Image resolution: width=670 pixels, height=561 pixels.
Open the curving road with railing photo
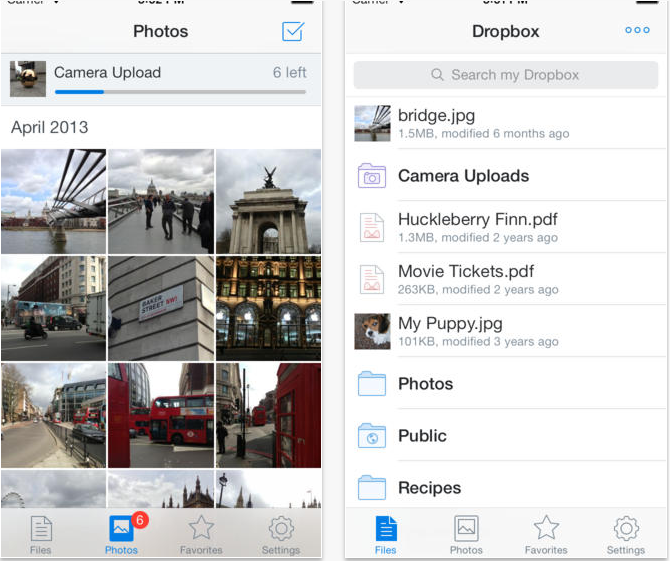pos(53,415)
